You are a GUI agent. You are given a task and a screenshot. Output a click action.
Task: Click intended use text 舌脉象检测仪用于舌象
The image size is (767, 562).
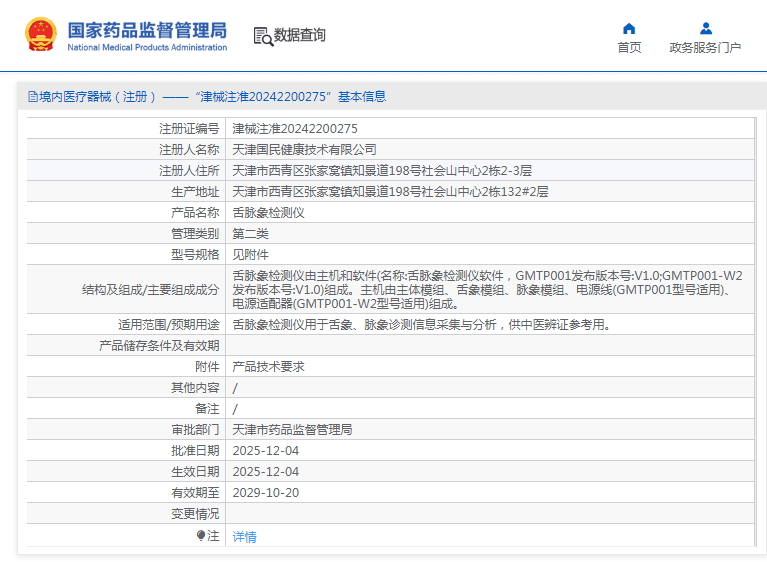(422, 325)
